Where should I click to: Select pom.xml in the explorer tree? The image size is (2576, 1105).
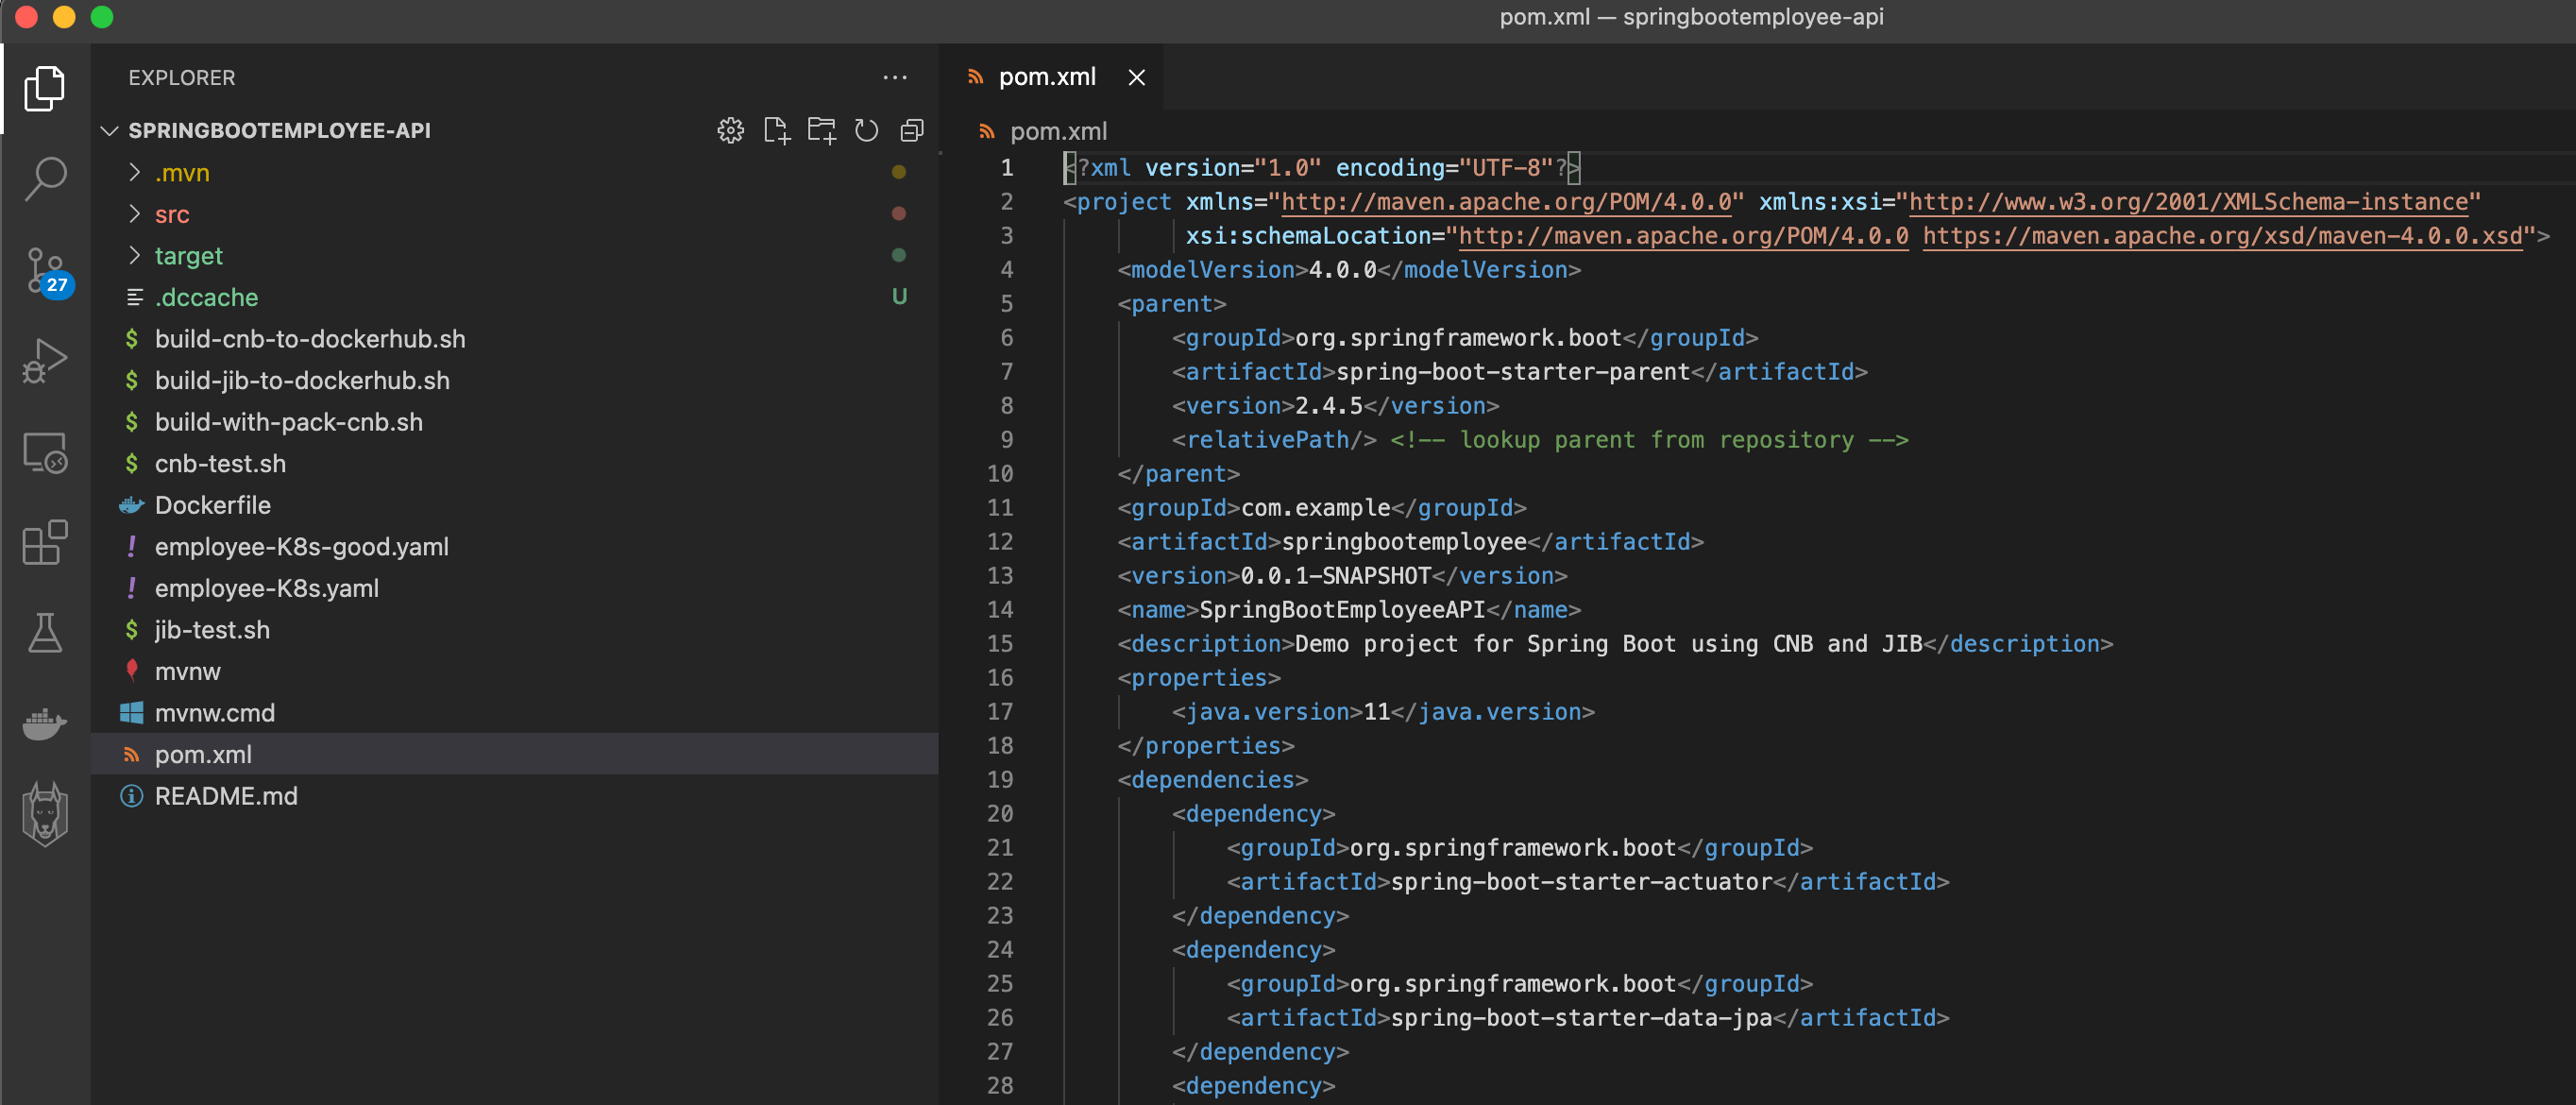[x=514, y=754]
